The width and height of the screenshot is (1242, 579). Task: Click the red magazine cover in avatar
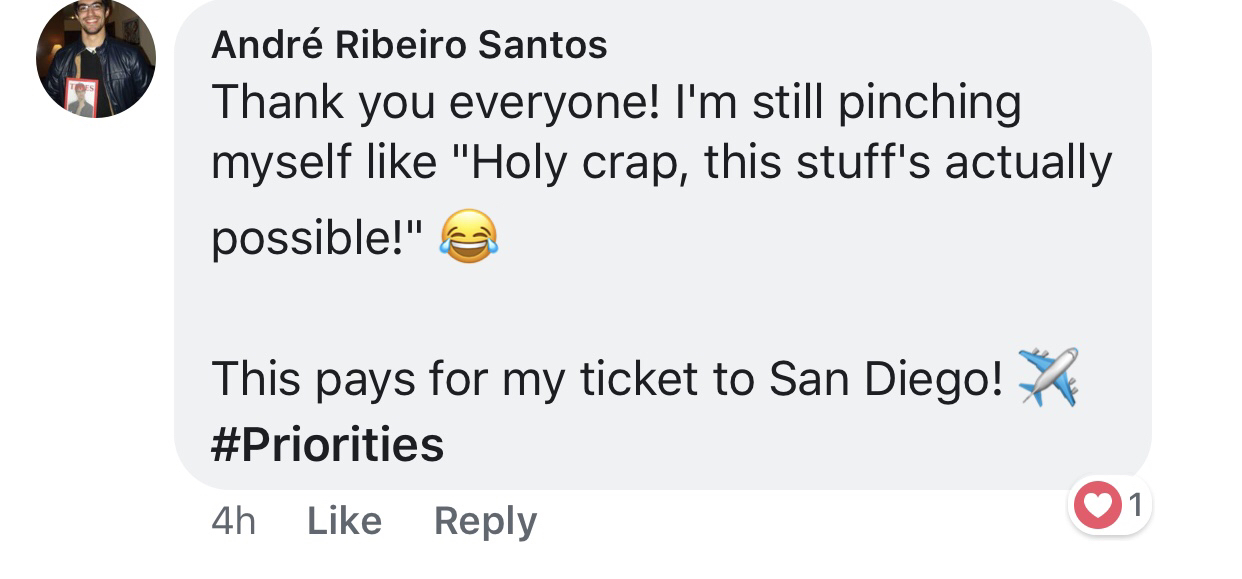click(82, 97)
